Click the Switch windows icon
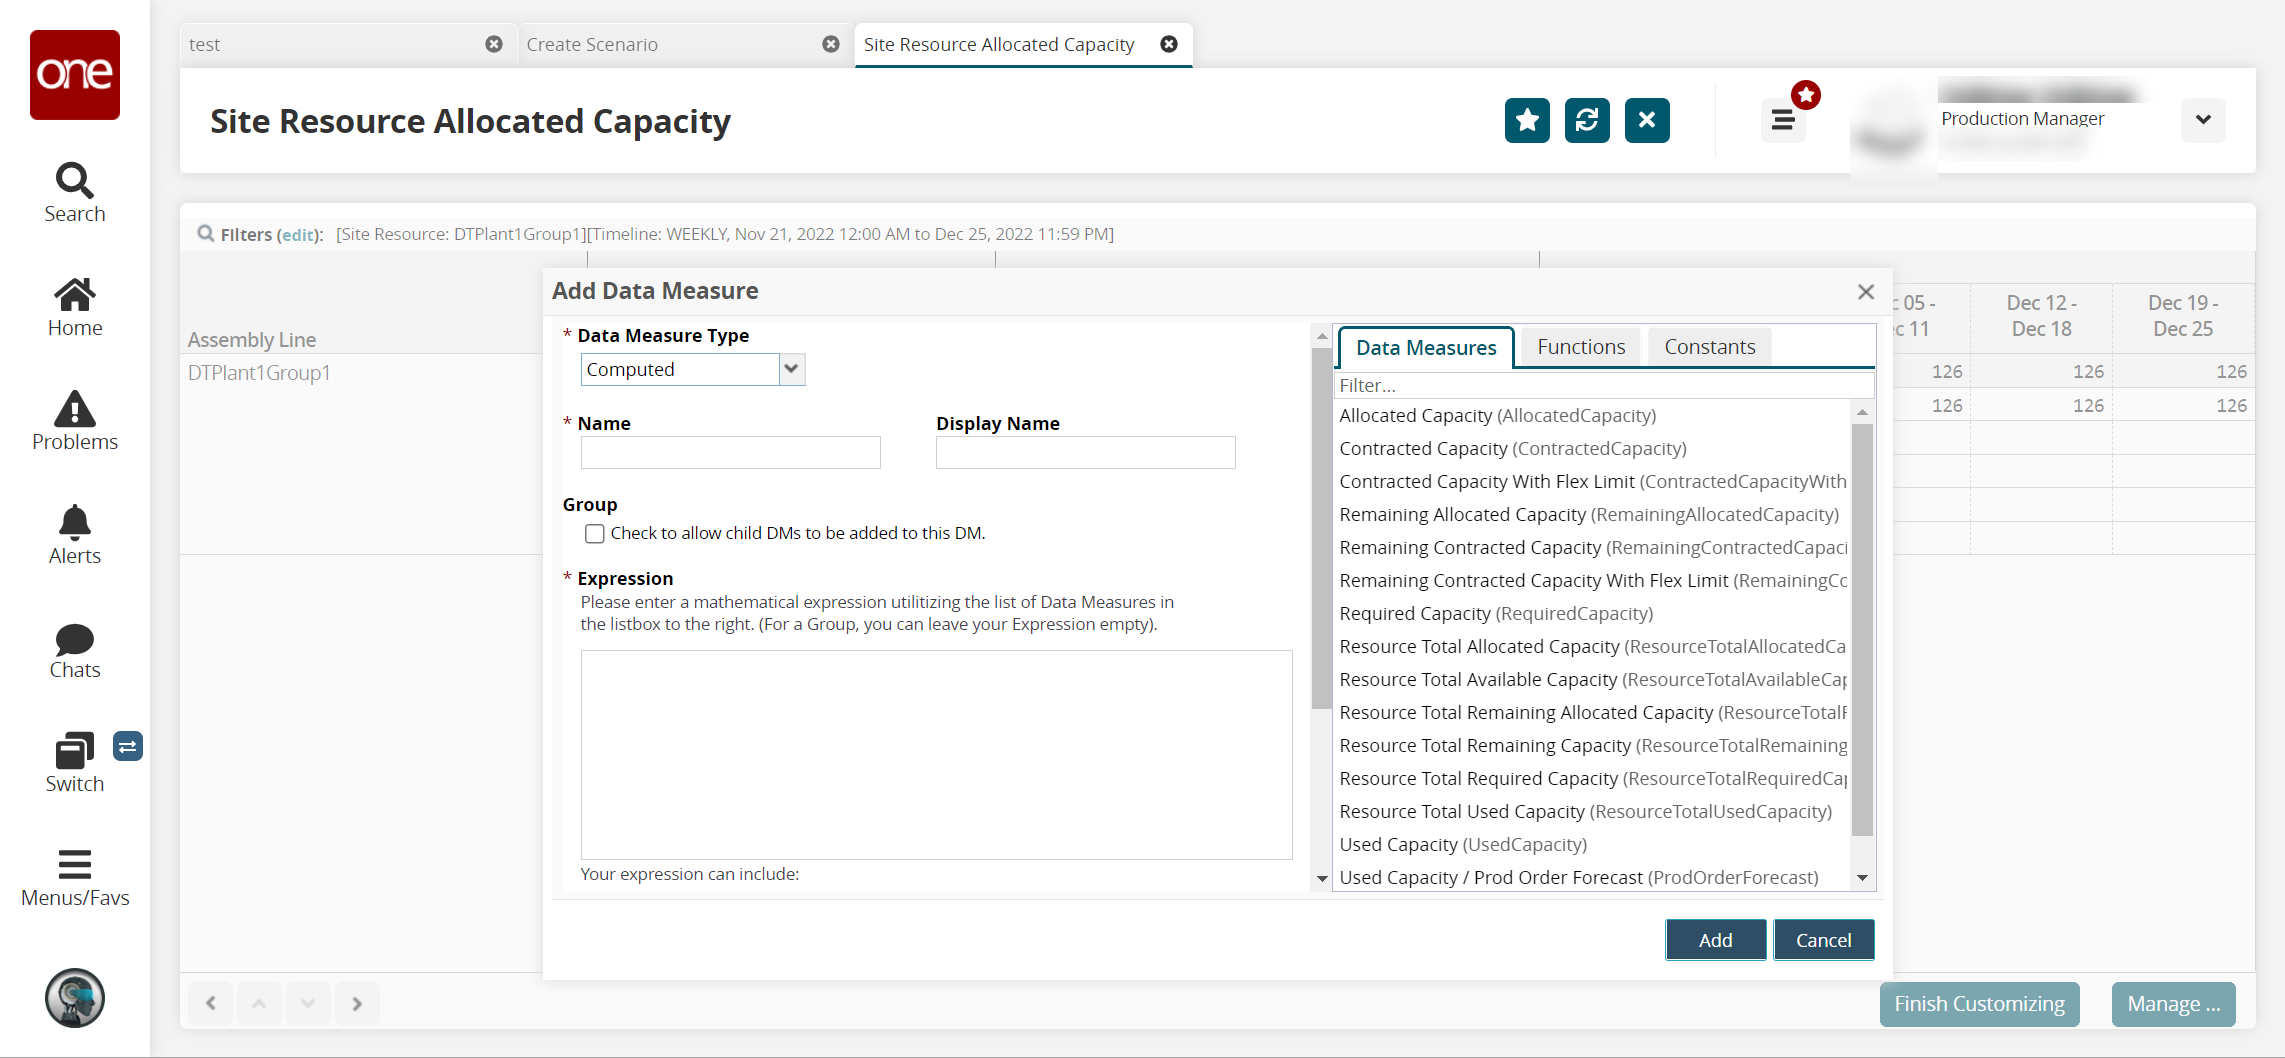This screenshot has height=1058, width=2285. 74,750
